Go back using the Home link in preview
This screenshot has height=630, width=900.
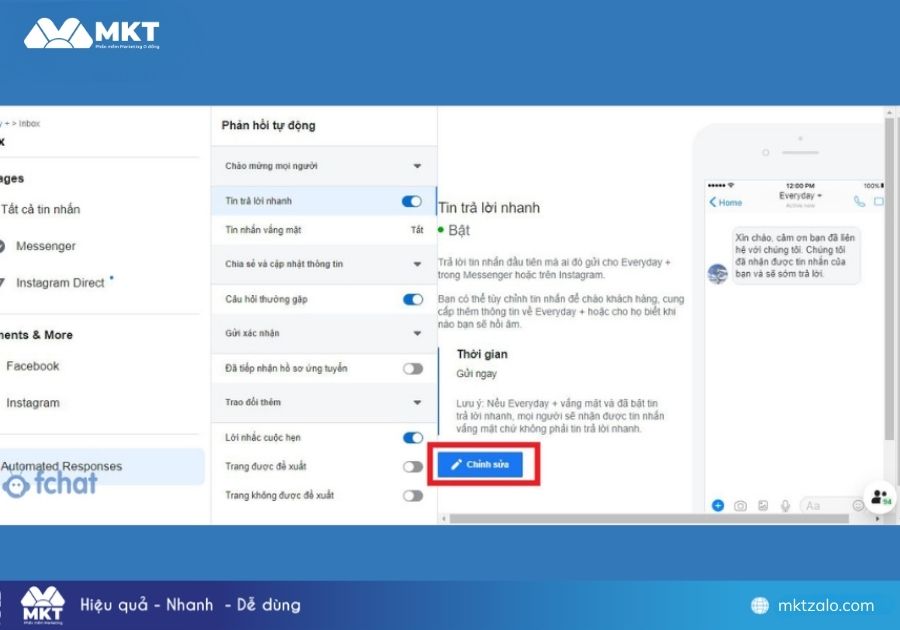(726, 202)
